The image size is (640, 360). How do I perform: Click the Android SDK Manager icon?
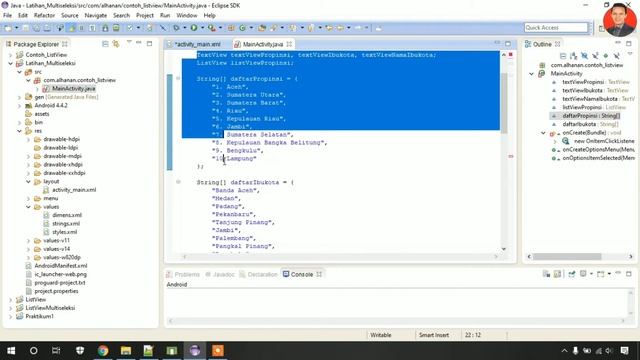105,28
